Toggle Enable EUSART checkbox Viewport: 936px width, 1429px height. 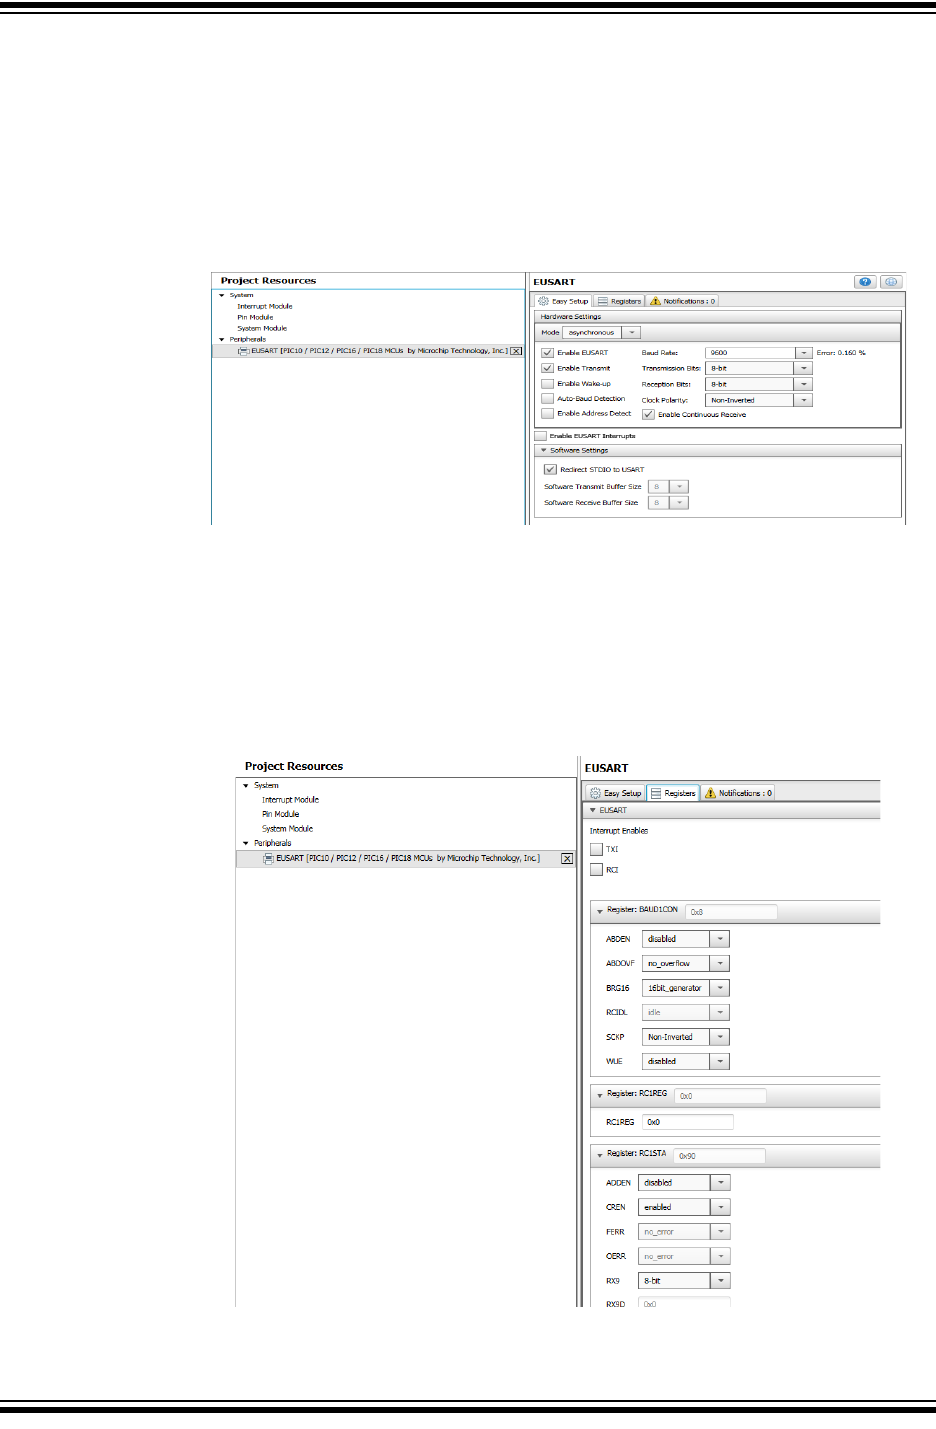548,353
